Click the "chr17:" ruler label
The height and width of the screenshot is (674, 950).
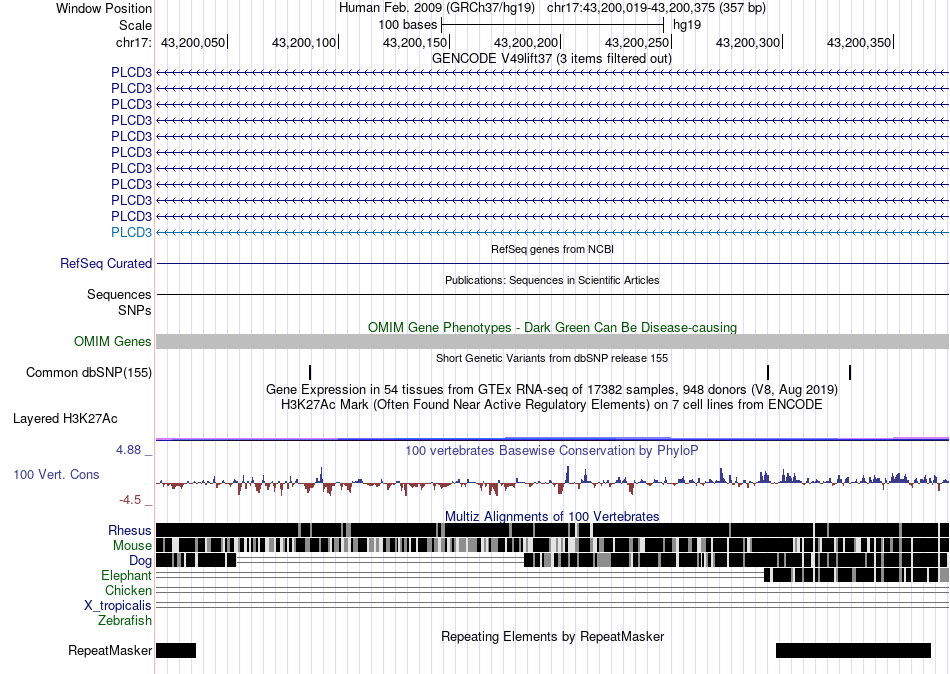pyautogui.click(x=133, y=42)
